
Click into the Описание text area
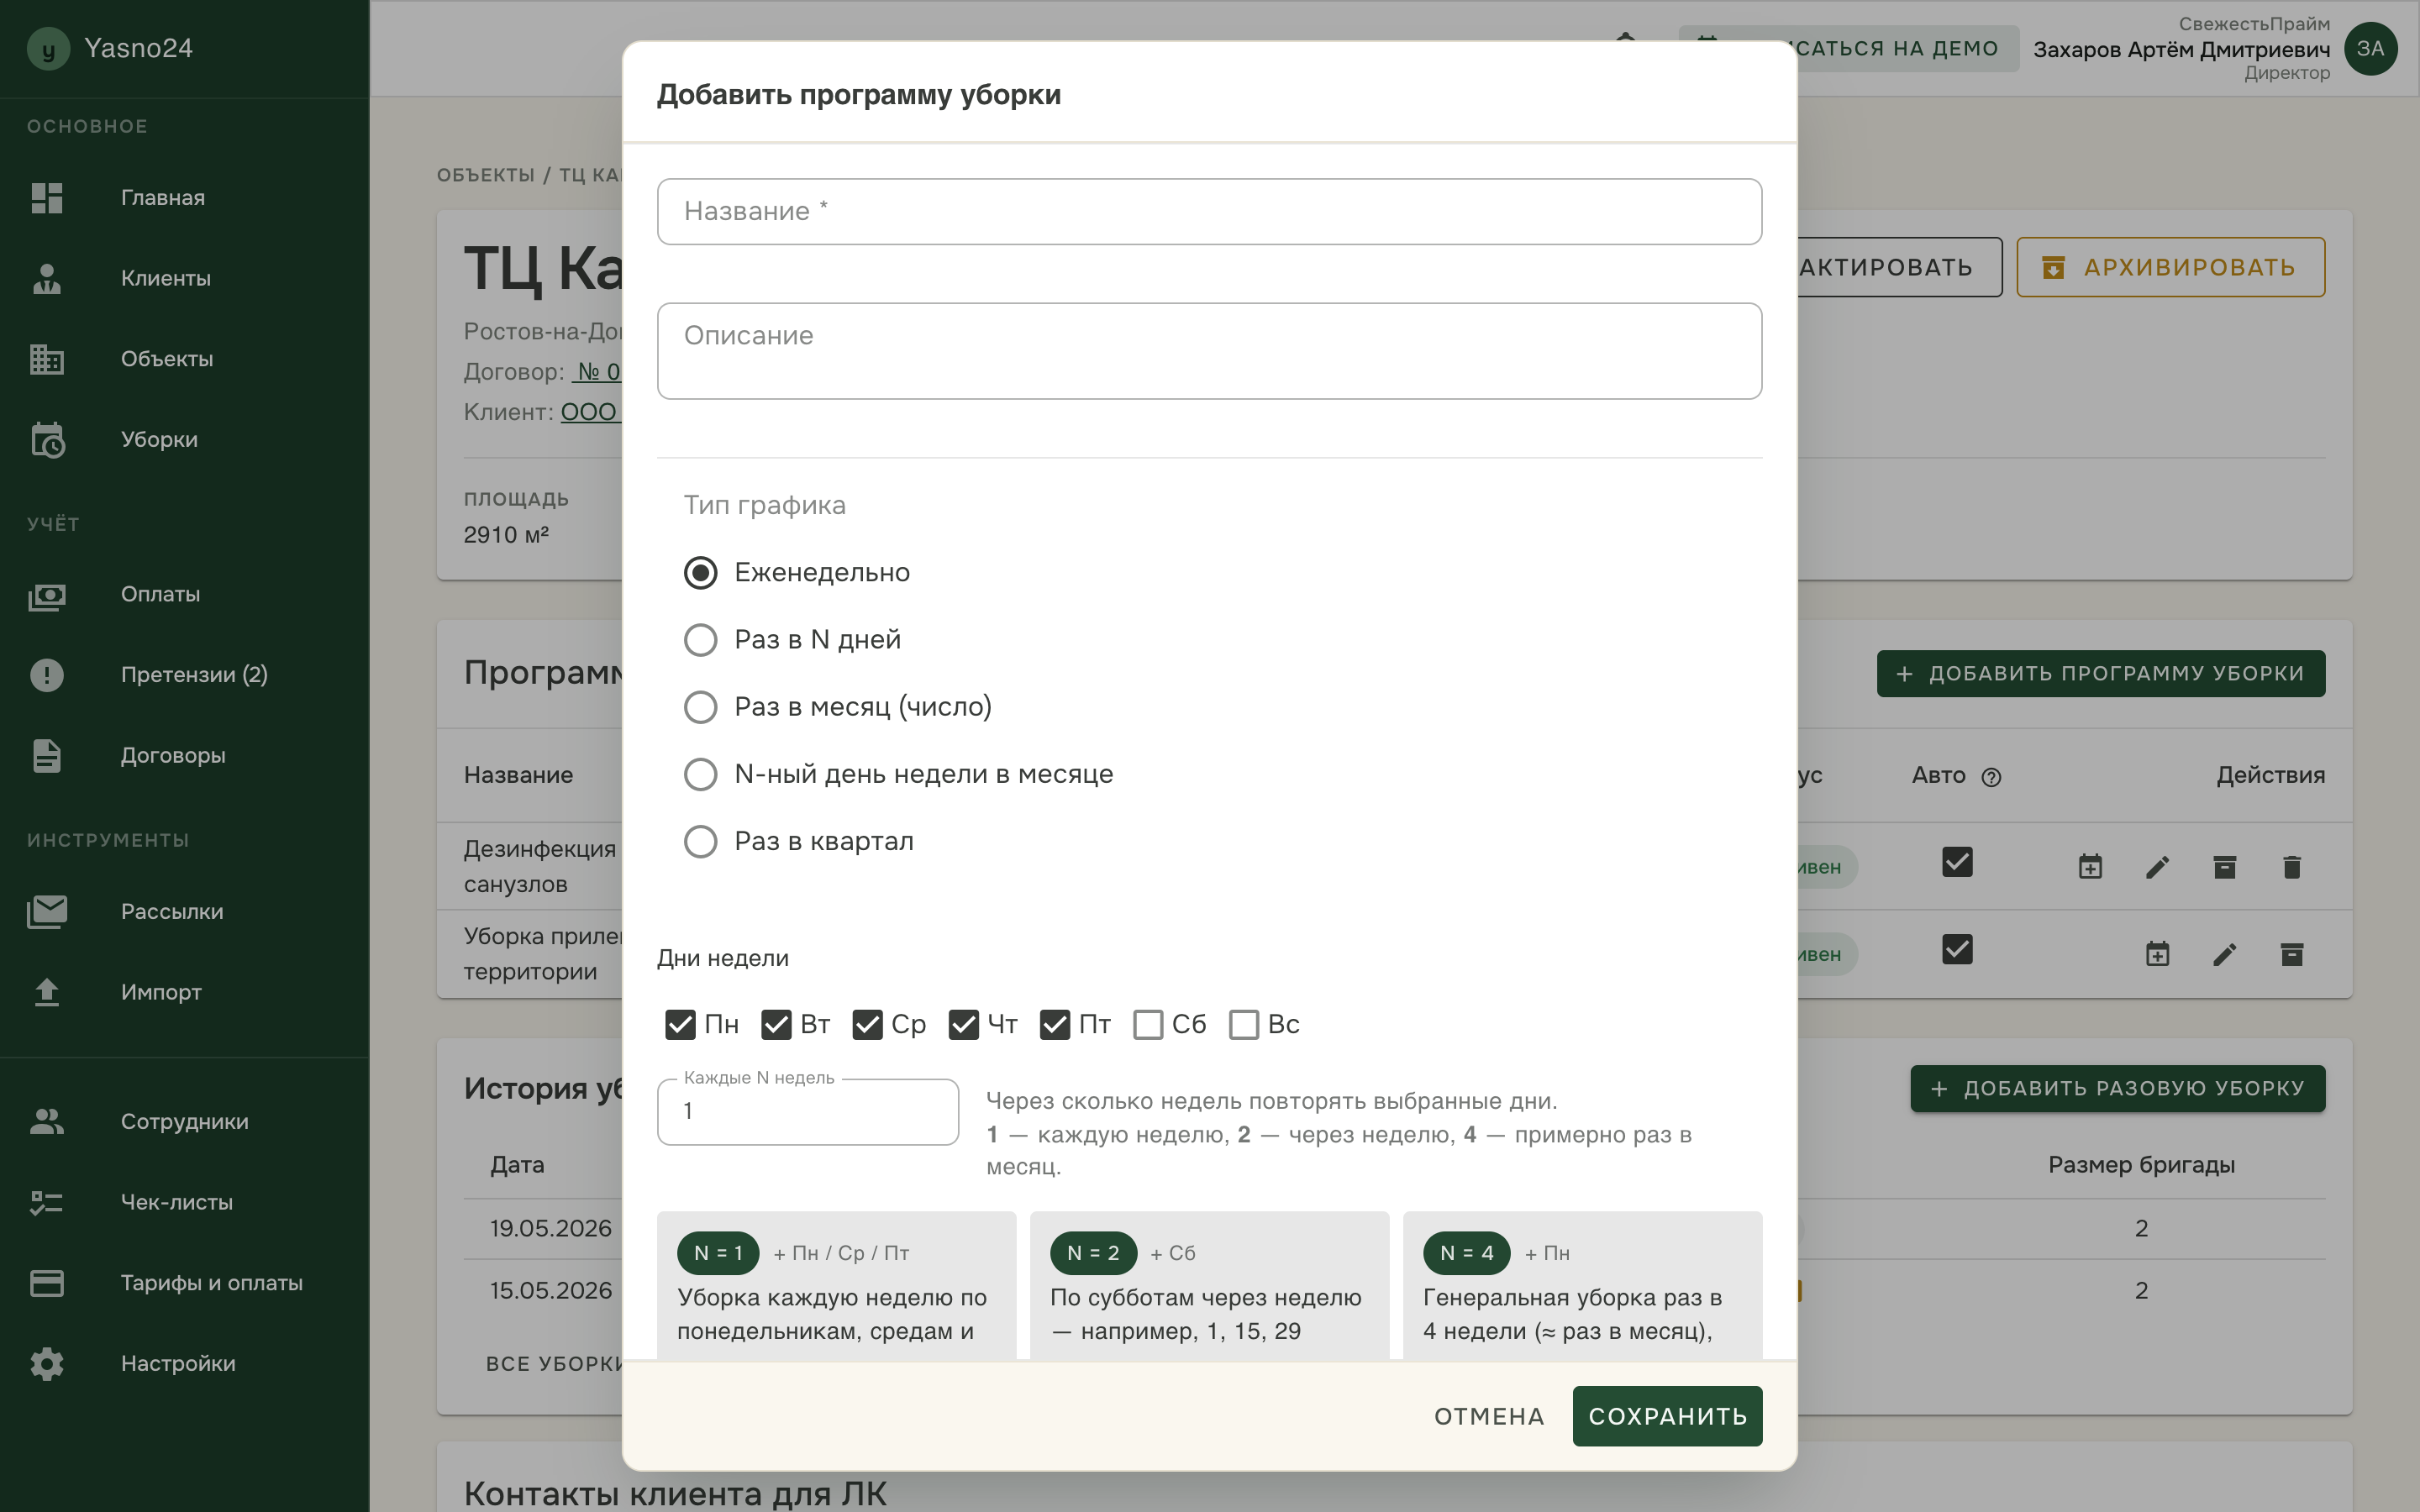1209,351
